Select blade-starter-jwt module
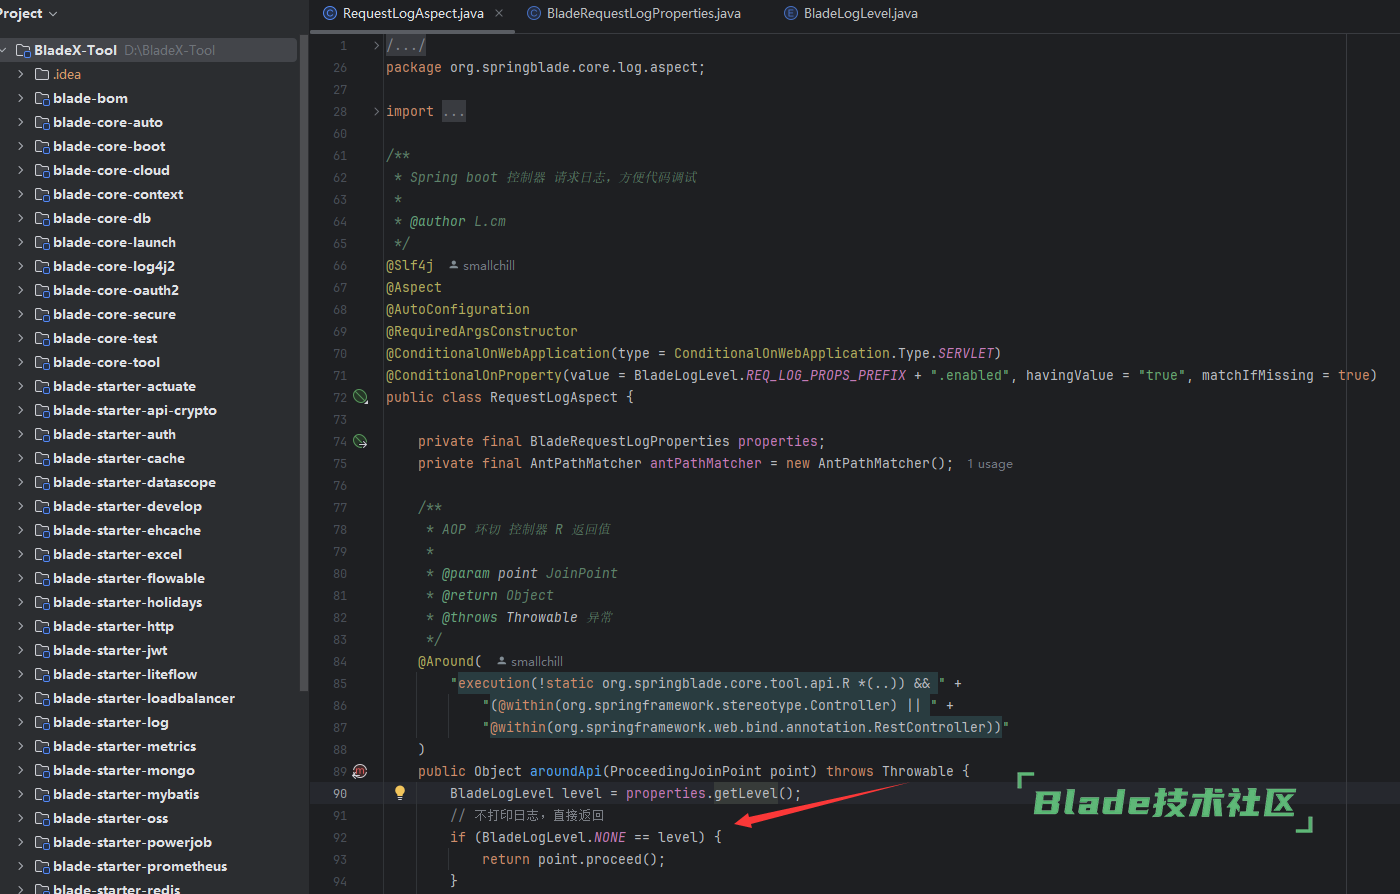The height and width of the screenshot is (894, 1400). pyautogui.click(x=110, y=650)
